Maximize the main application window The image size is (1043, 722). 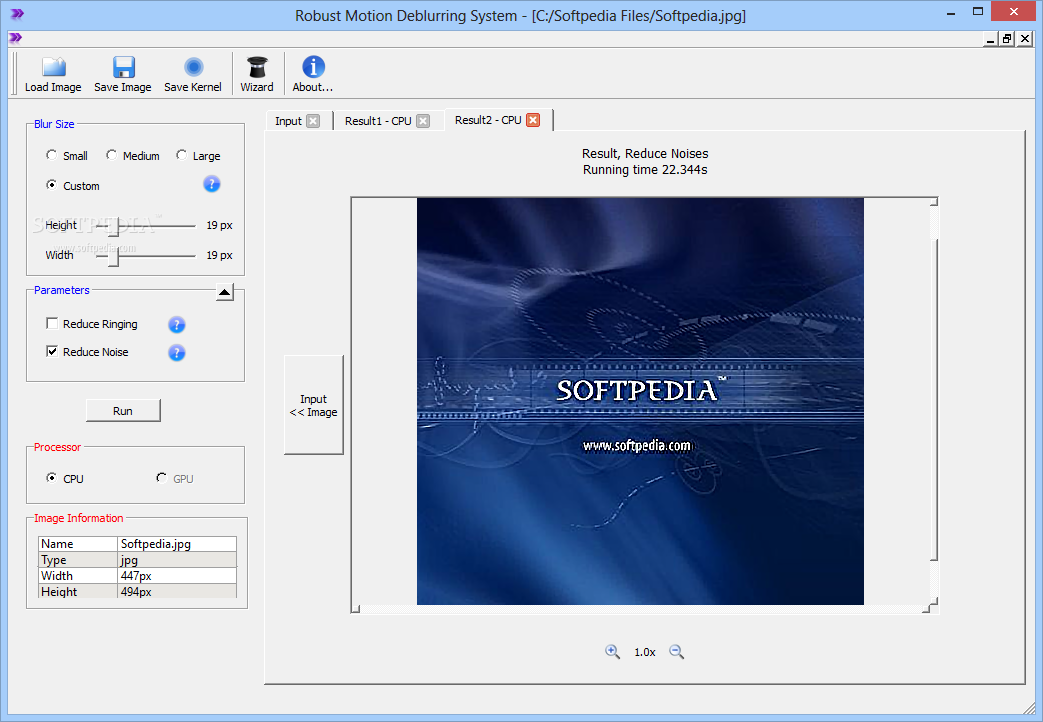[x=978, y=11]
